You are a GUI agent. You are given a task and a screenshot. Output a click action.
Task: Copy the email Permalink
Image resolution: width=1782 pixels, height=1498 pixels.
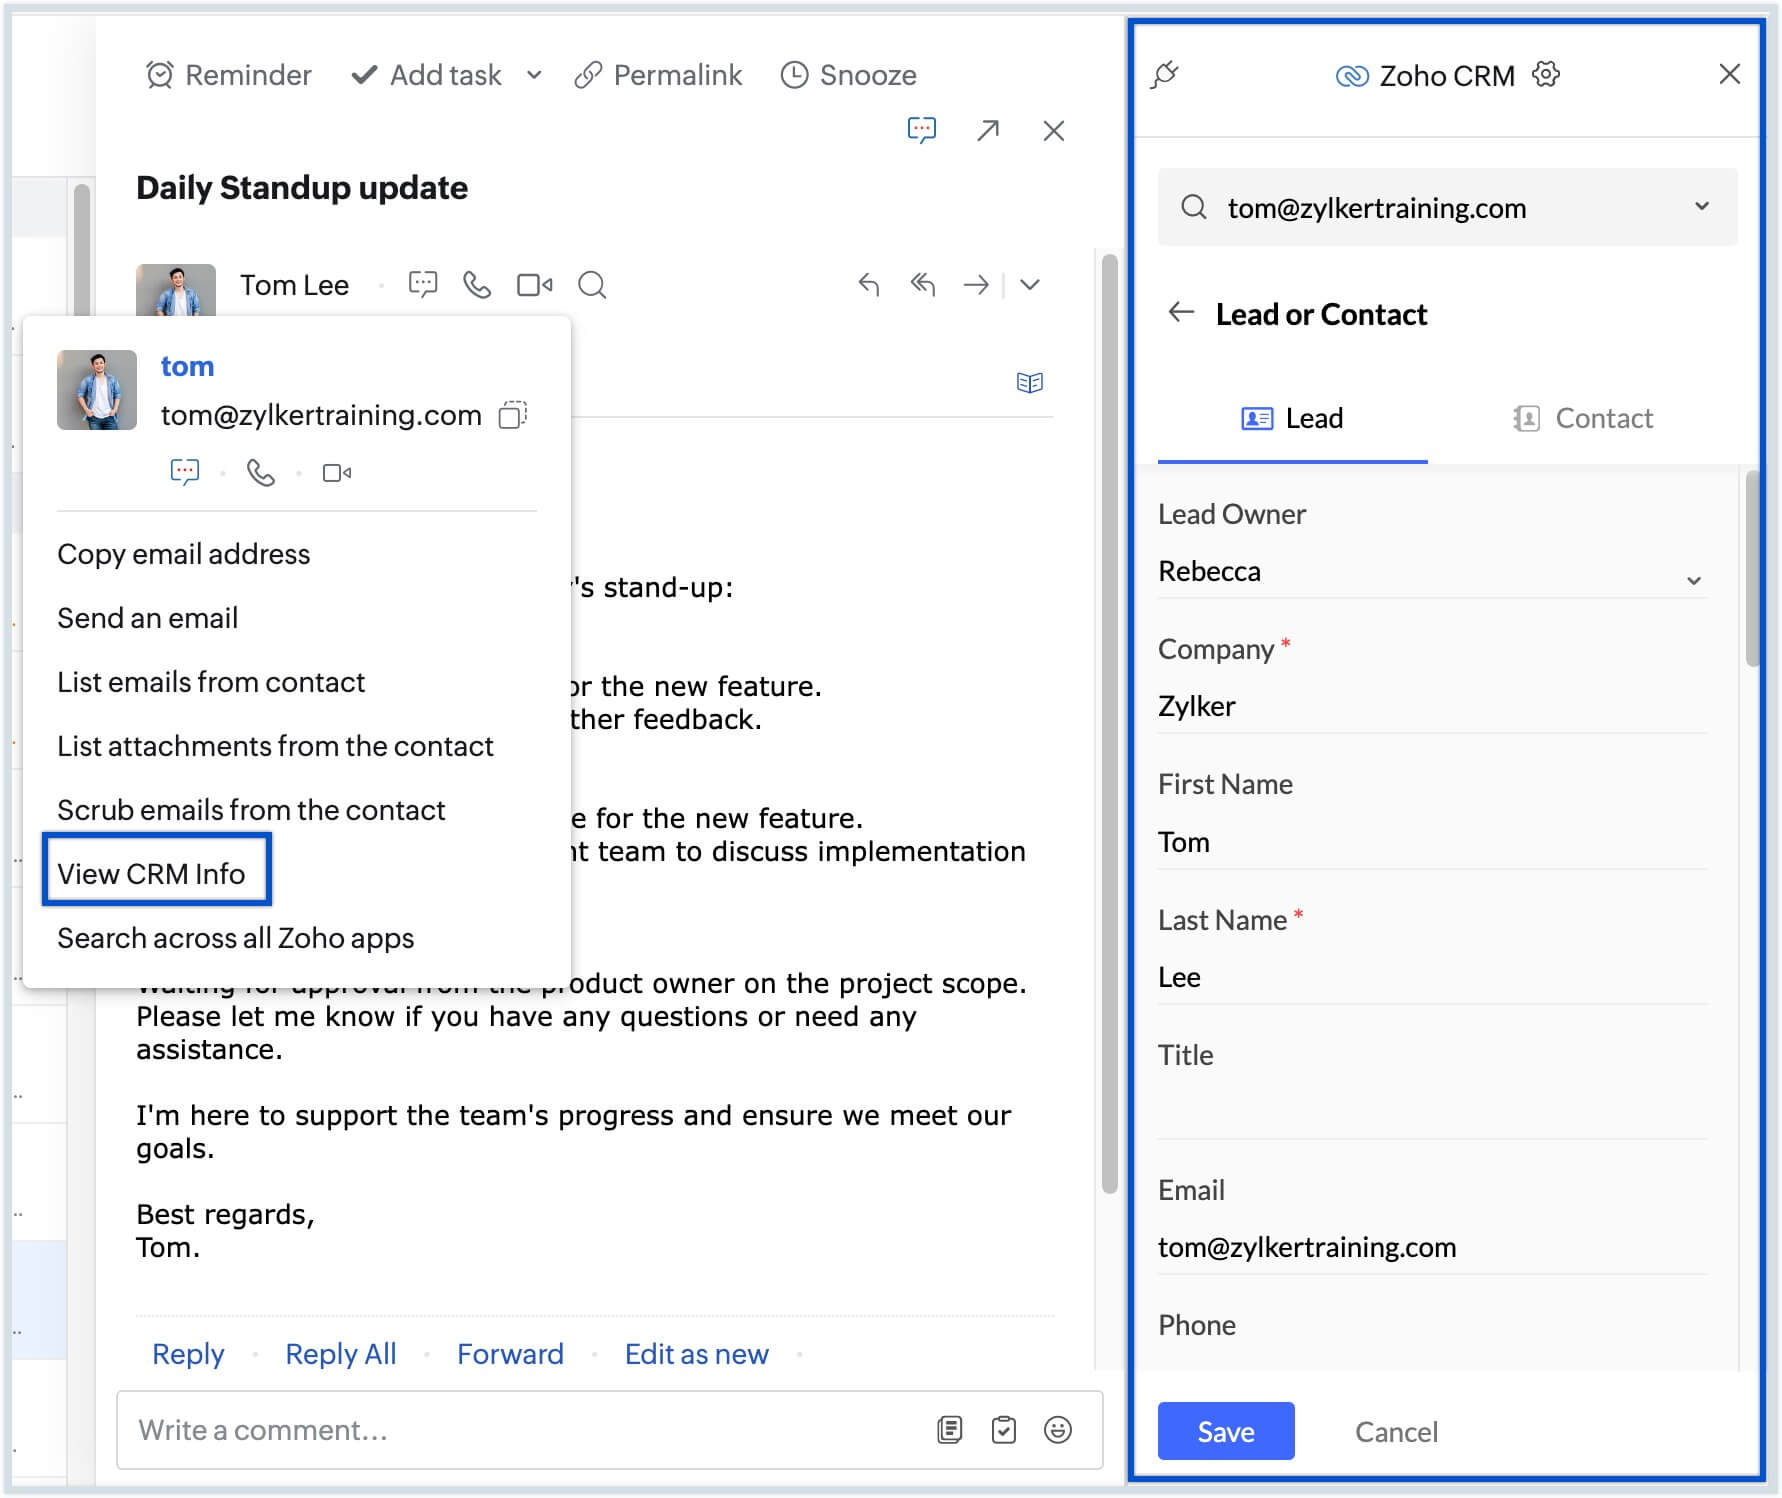coord(658,75)
